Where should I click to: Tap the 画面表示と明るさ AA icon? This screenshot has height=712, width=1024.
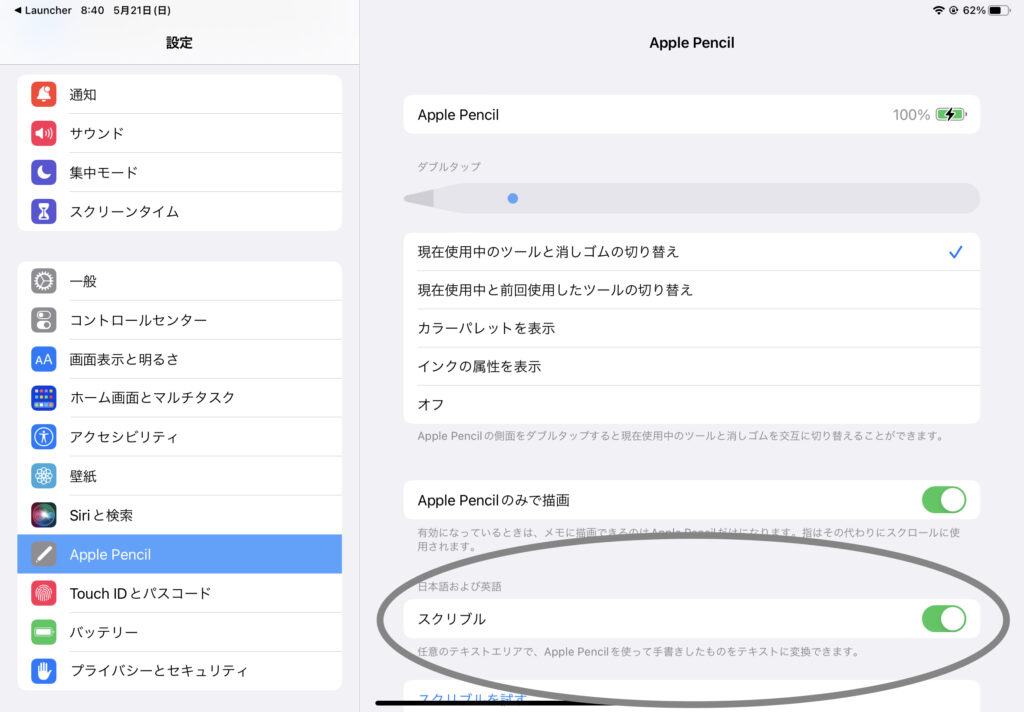pos(44,359)
